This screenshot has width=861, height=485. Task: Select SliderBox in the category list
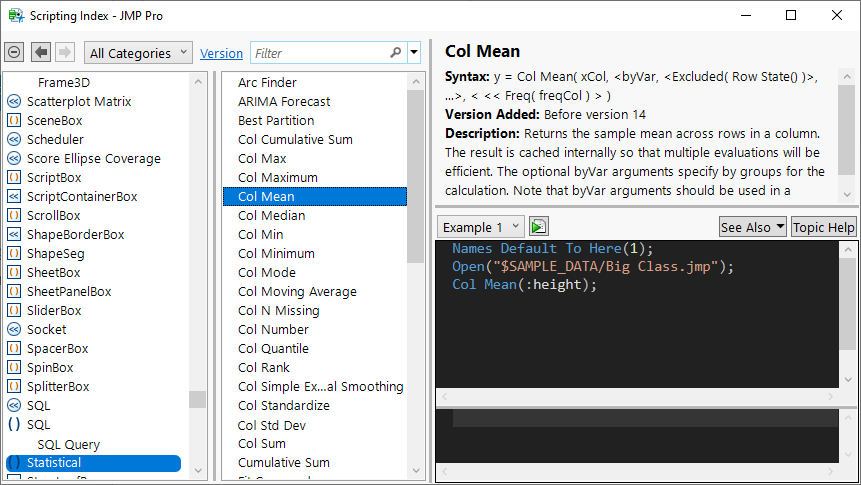(x=54, y=310)
